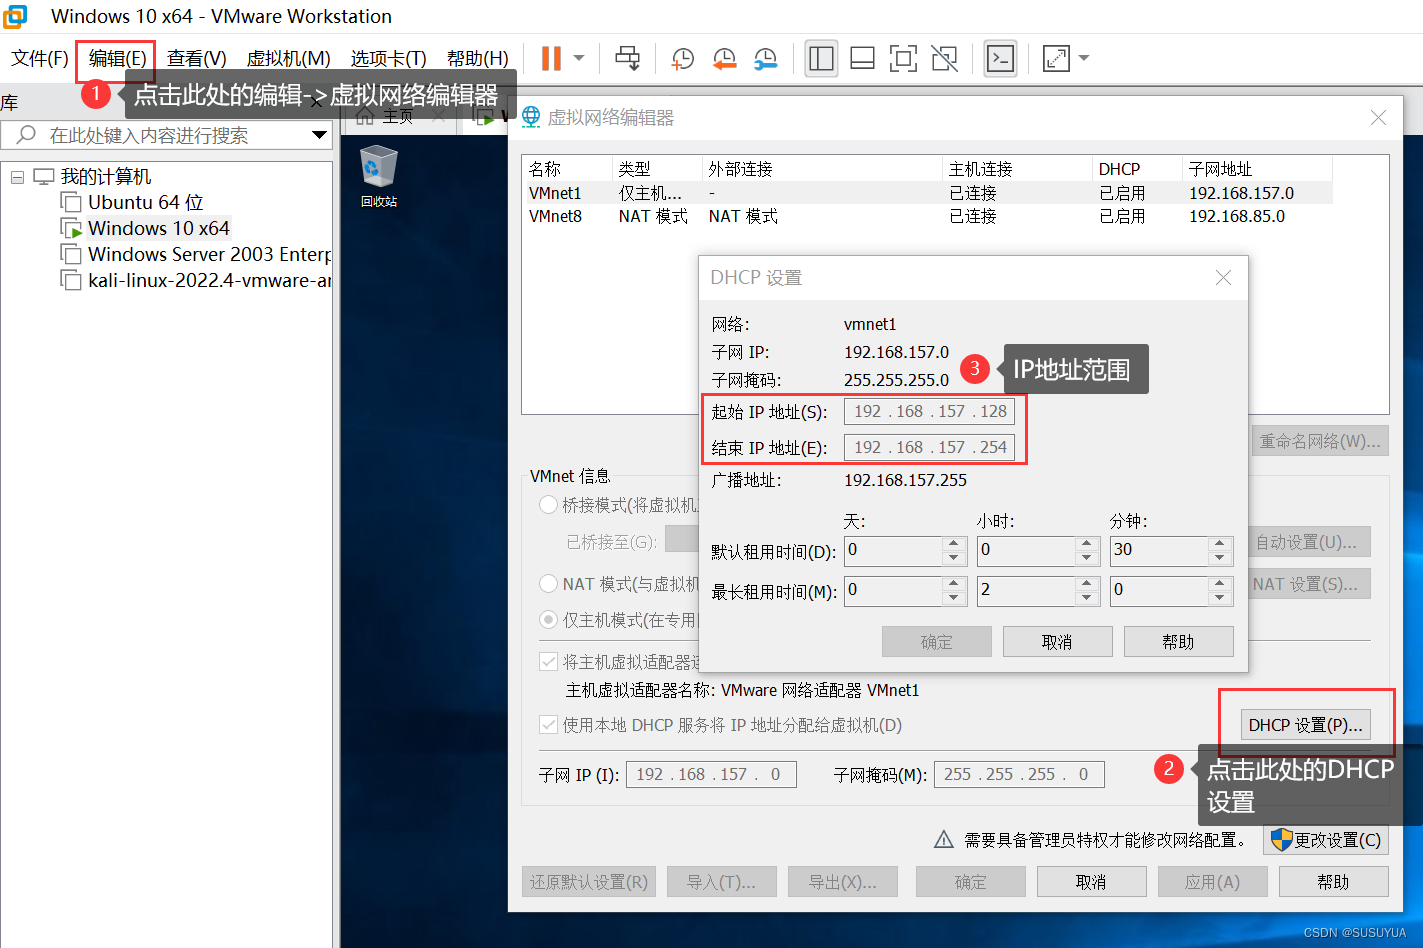
Task: Click the 子网 IP (I) field
Action: (x=711, y=774)
